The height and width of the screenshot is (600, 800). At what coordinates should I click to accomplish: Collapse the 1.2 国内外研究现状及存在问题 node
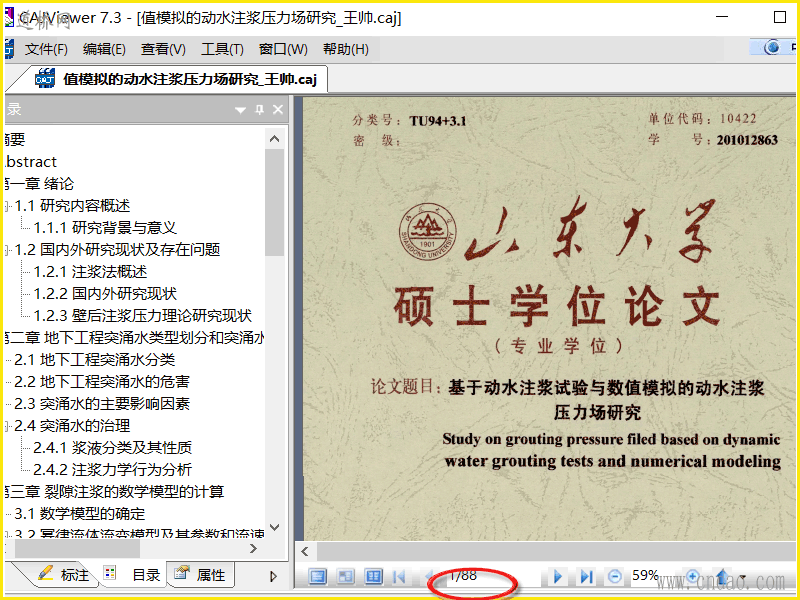pos(8,251)
